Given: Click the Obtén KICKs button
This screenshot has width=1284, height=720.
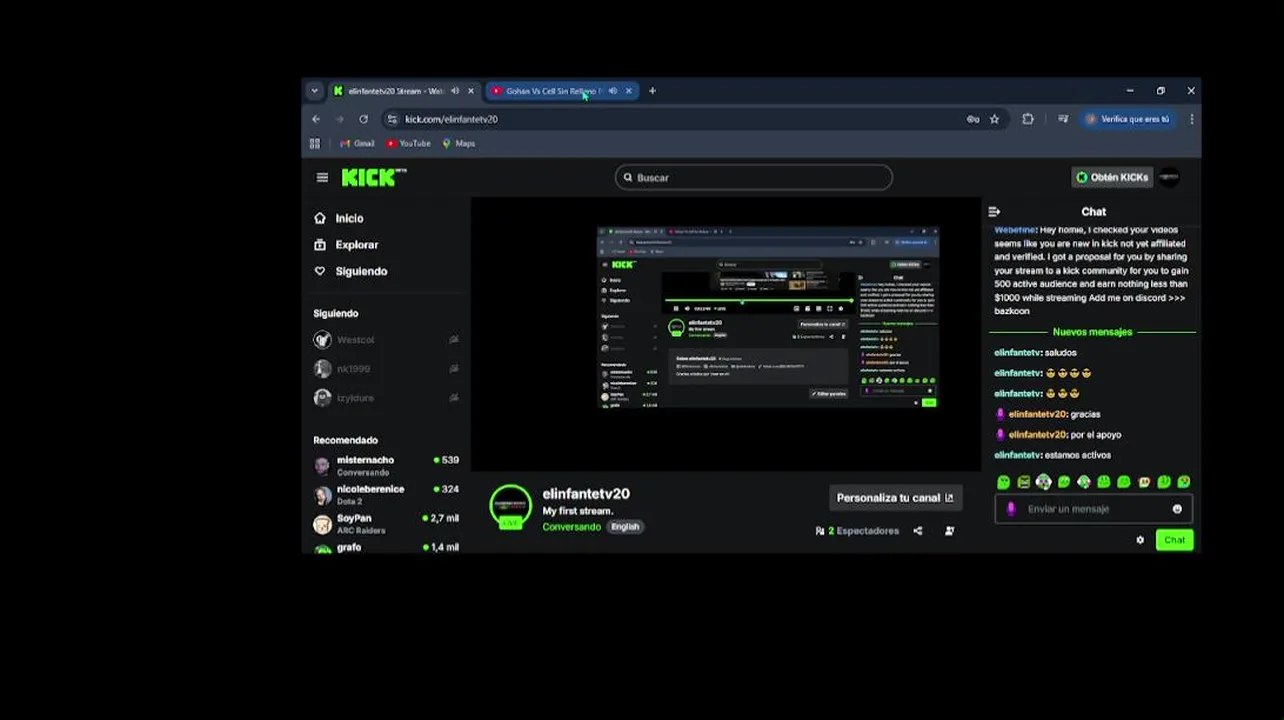Looking at the screenshot, I should pyautogui.click(x=1112, y=177).
